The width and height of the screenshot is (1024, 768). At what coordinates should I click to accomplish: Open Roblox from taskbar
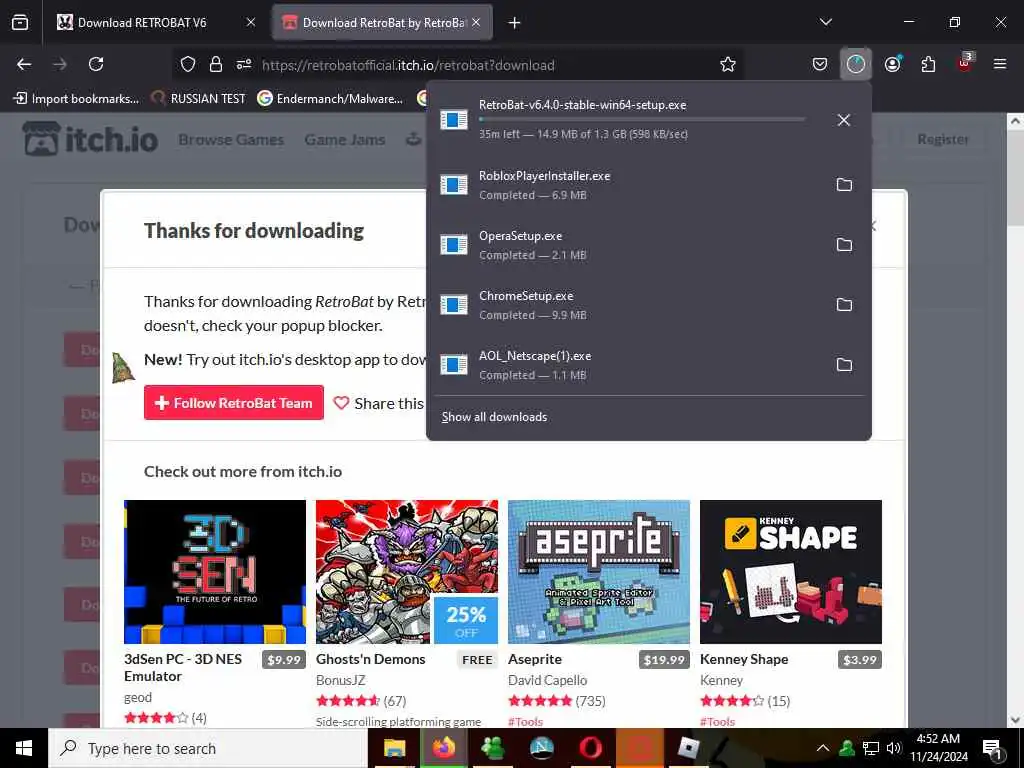(688, 748)
